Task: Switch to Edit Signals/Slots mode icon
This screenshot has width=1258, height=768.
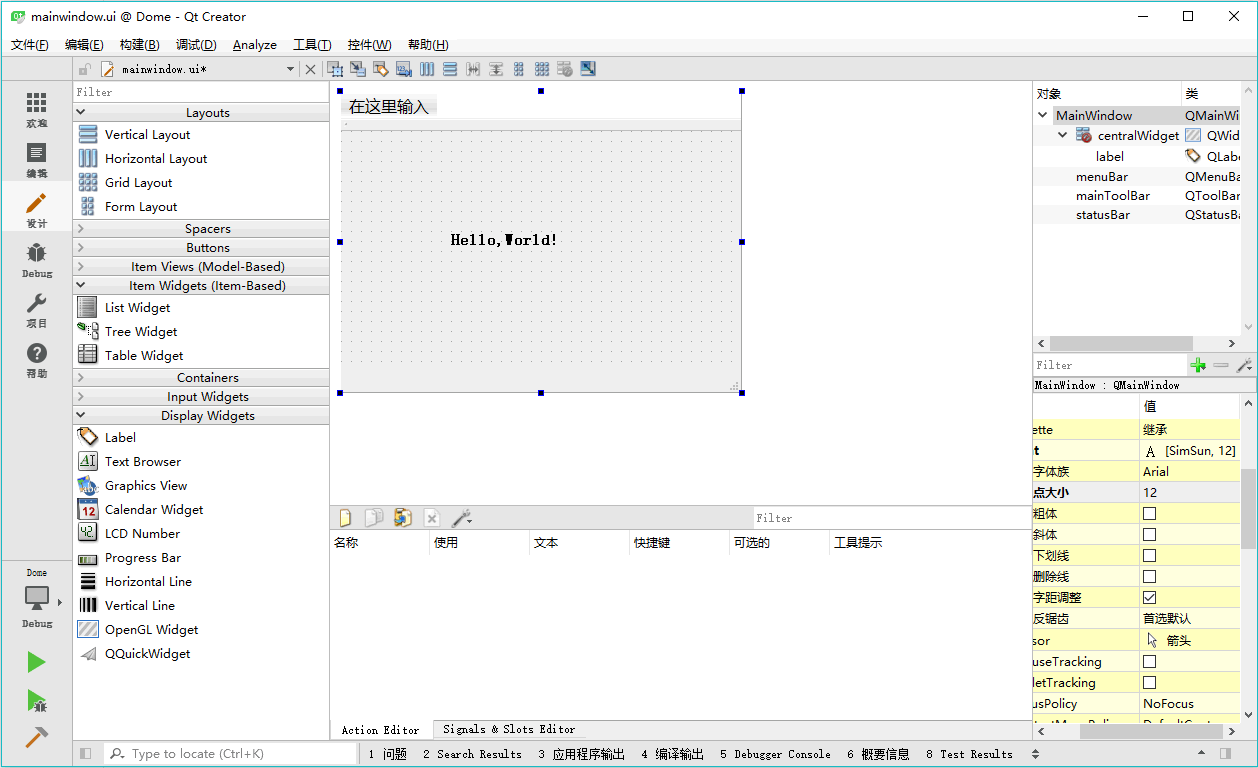Action: click(358, 69)
